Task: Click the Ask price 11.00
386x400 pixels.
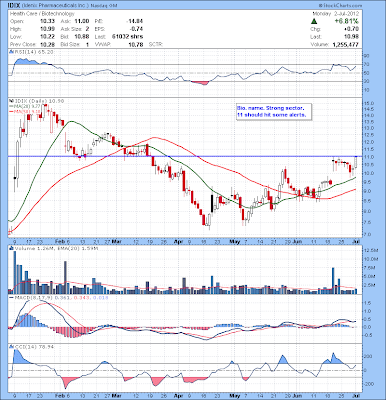Action: click(x=83, y=21)
